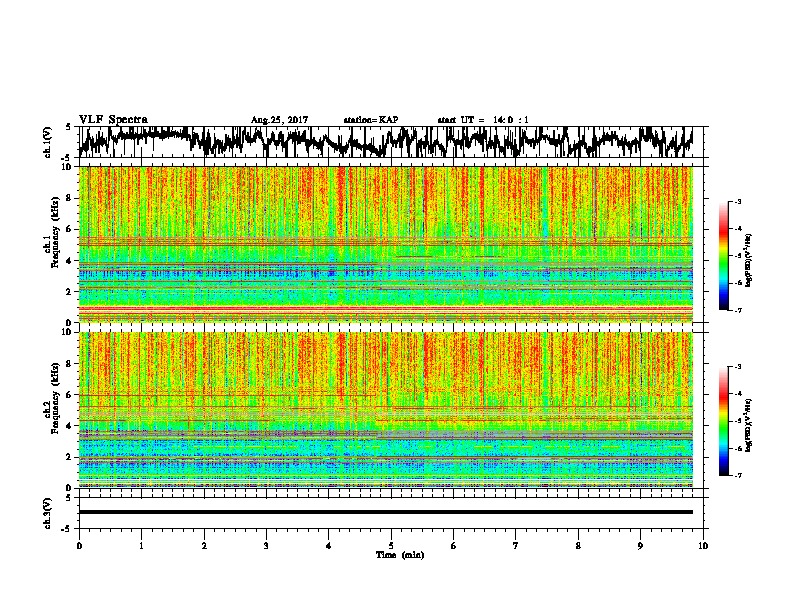Click the "ch.1(V)" waveform axis label
The width and height of the screenshot is (792, 612).
click(x=48, y=142)
